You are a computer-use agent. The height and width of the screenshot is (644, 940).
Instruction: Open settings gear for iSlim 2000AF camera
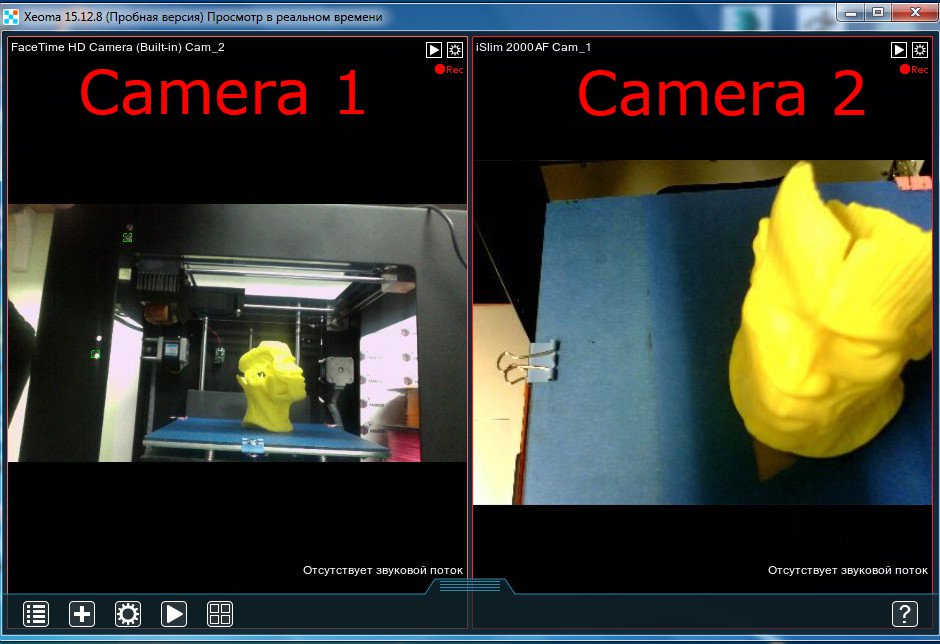(x=920, y=50)
